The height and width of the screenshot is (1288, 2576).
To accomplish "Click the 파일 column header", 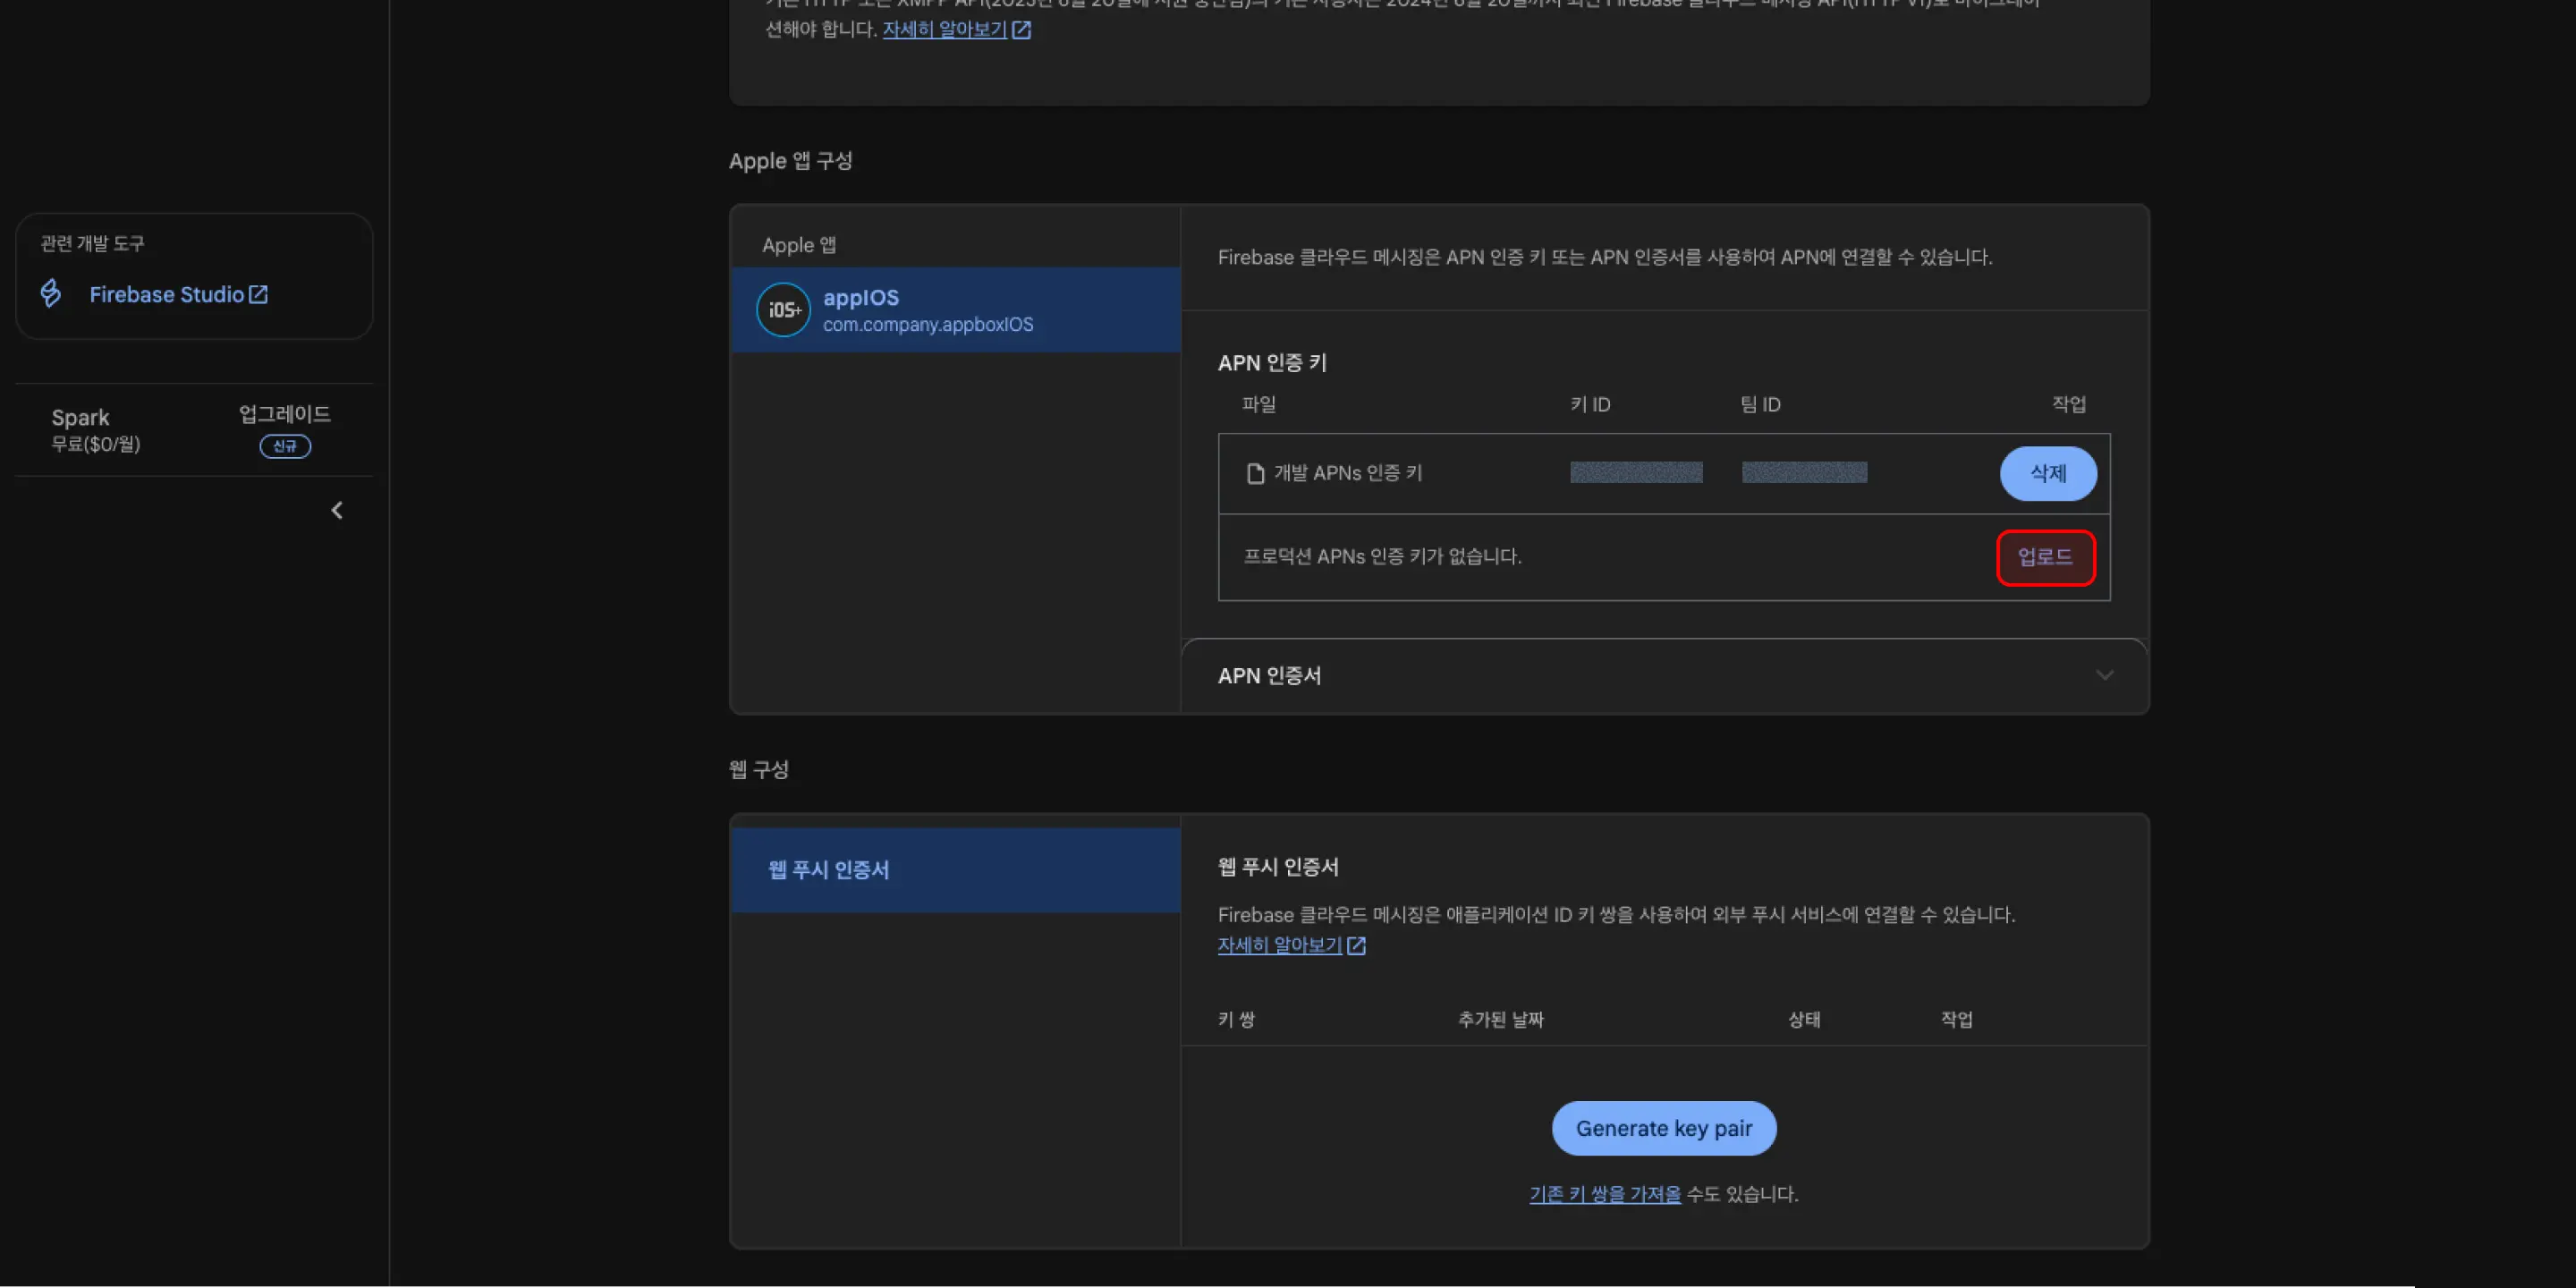I will point(1259,404).
